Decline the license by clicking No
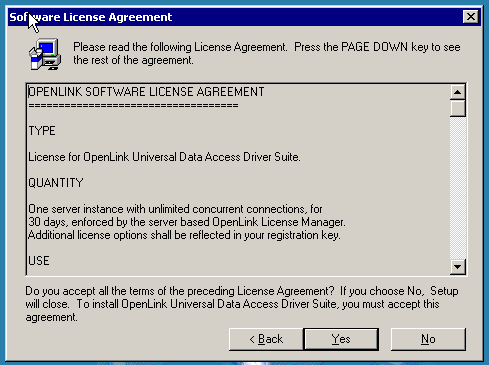The height and width of the screenshot is (365, 489). [428, 339]
